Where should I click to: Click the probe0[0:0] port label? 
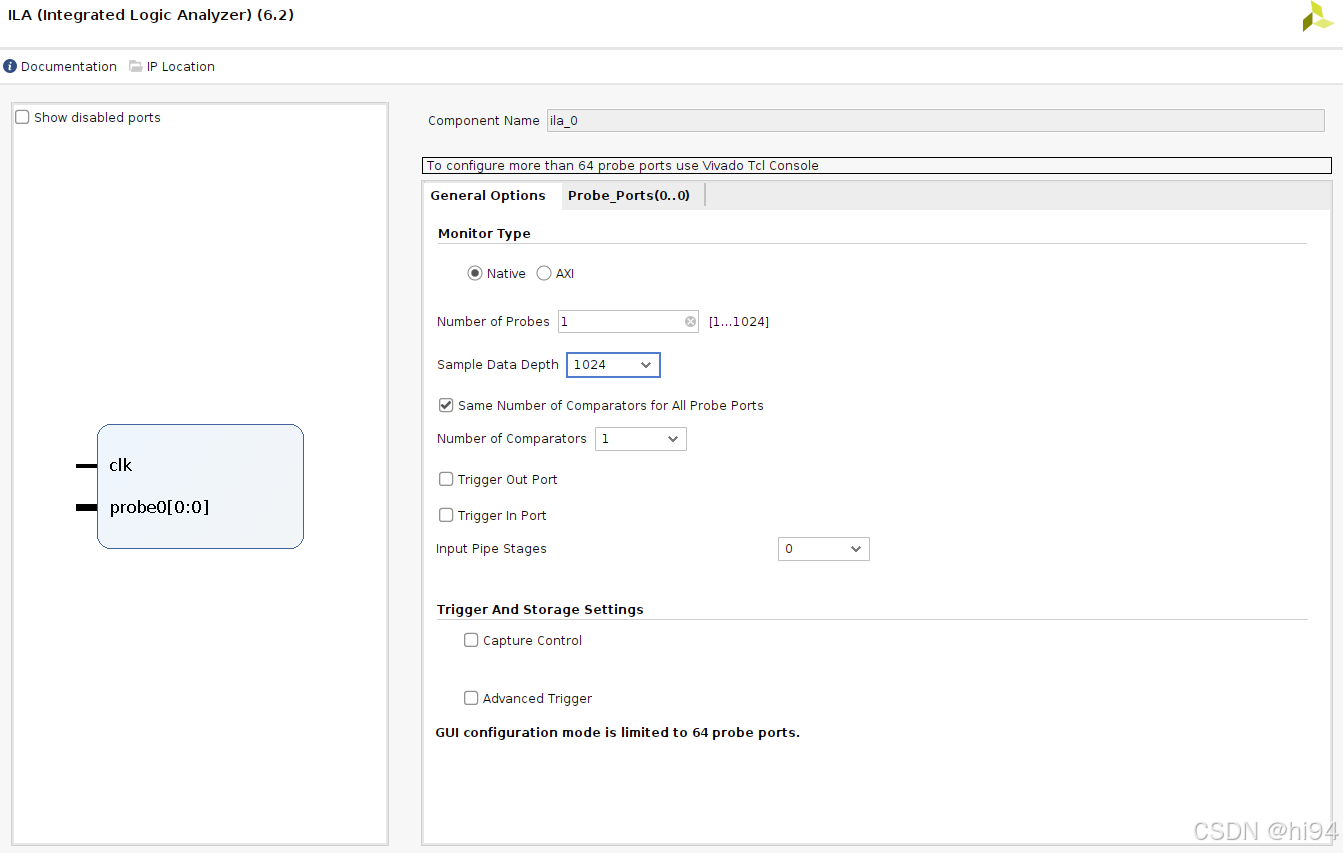click(159, 507)
